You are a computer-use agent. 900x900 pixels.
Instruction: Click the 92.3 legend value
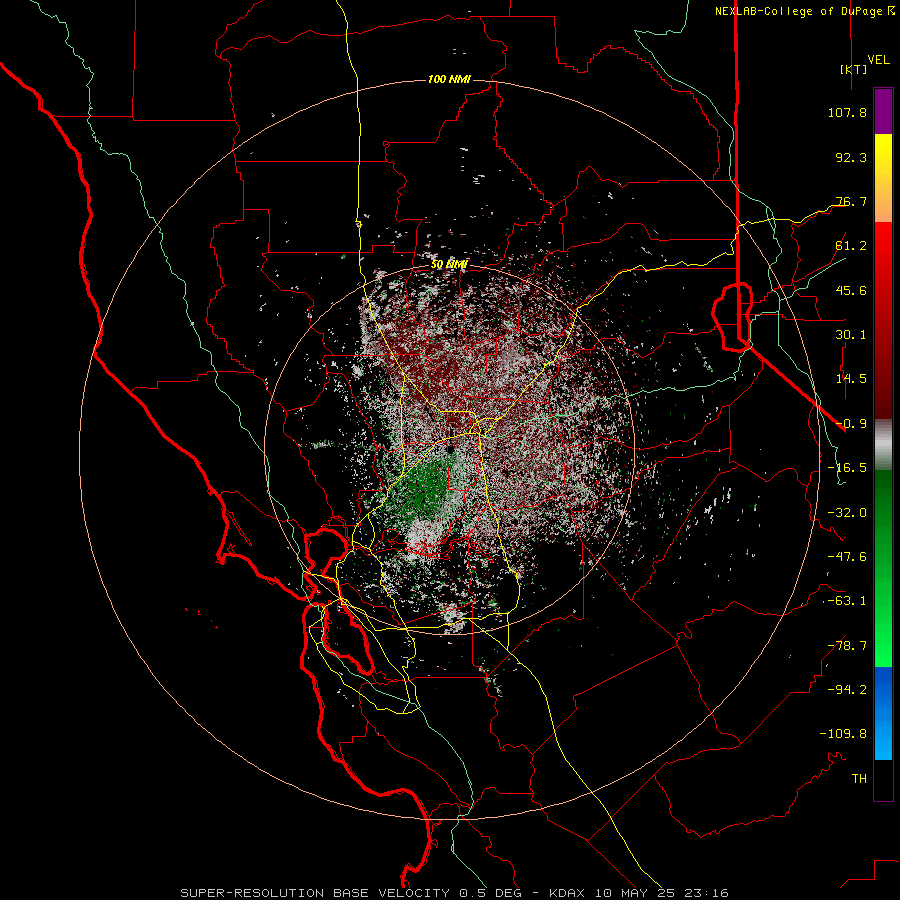(851, 157)
